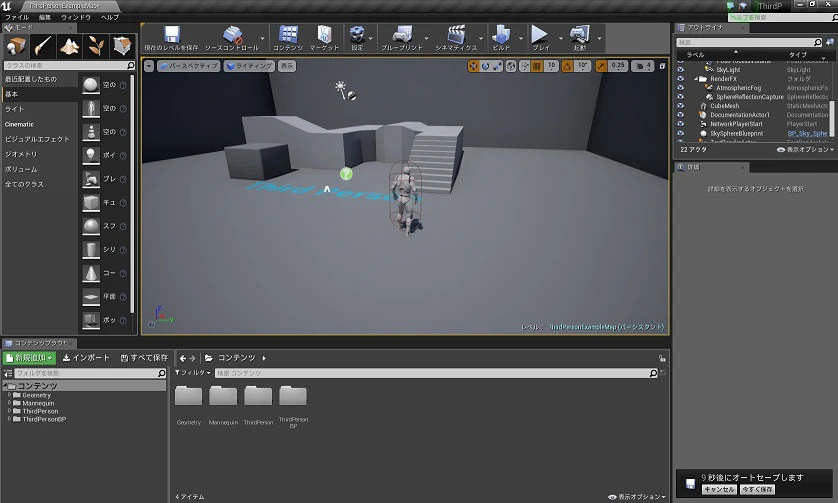
Task: Open the Blueprints toolbar icon
Action: tap(402, 35)
